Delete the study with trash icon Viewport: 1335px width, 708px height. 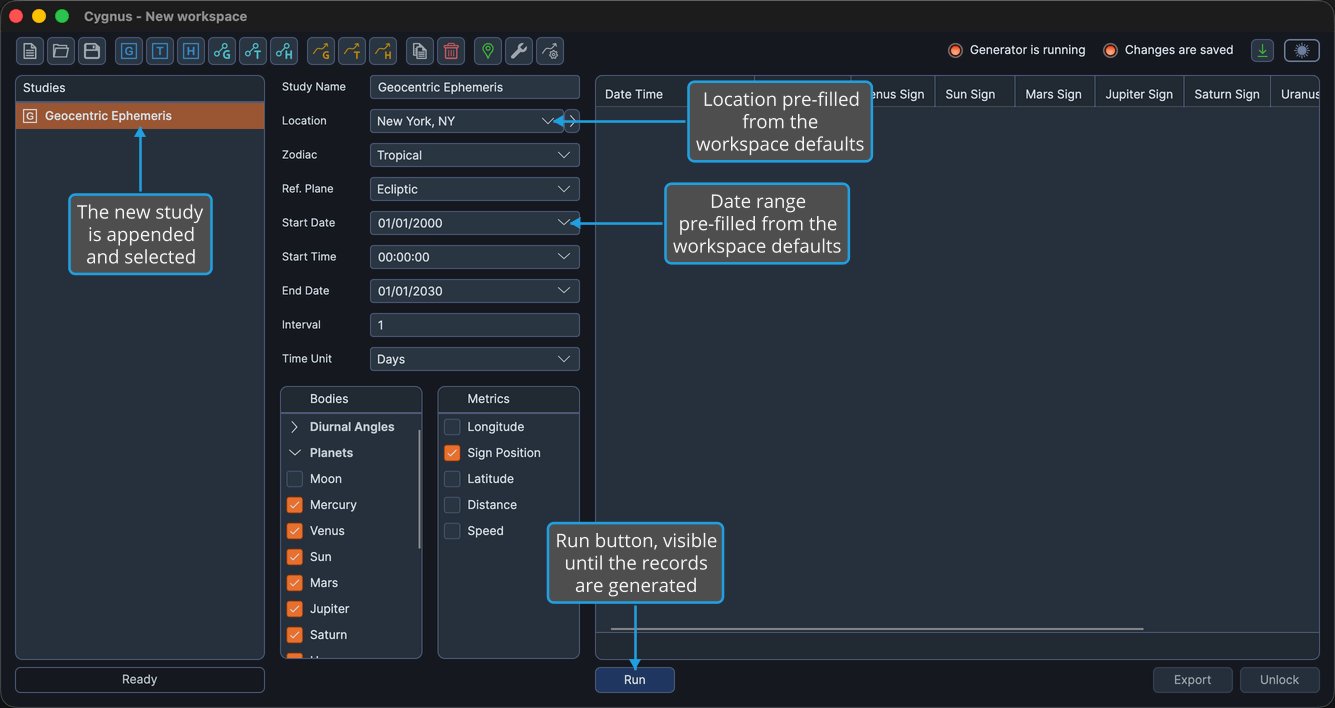tap(451, 51)
